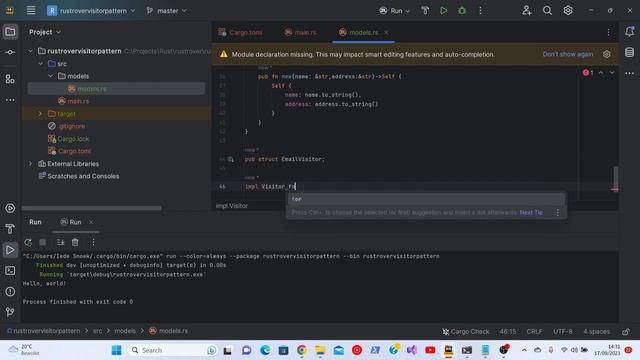The image size is (640, 360).
Task: Open rustrovervisitorpattern project dropdown
Action: [91, 11]
